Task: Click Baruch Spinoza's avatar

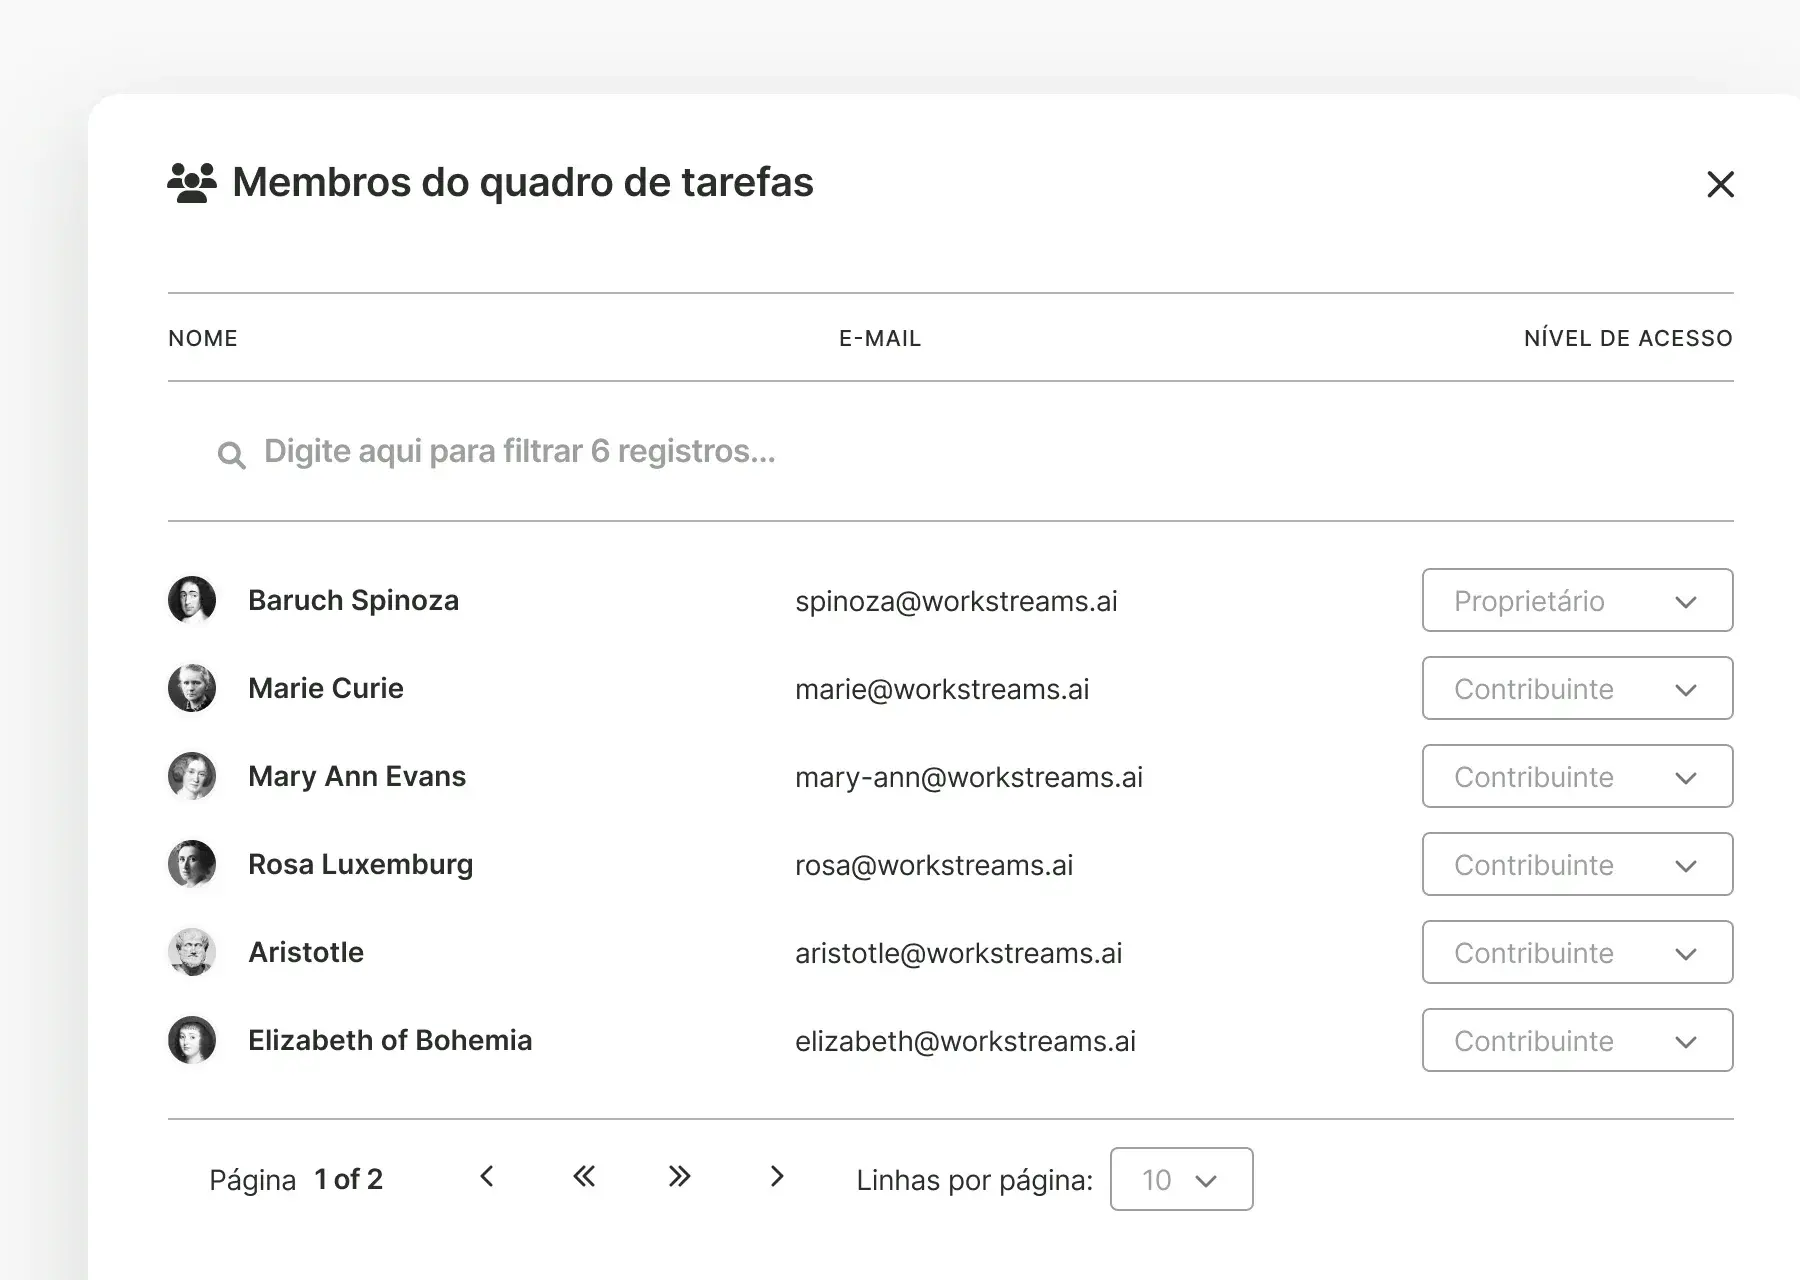Action: [192, 600]
